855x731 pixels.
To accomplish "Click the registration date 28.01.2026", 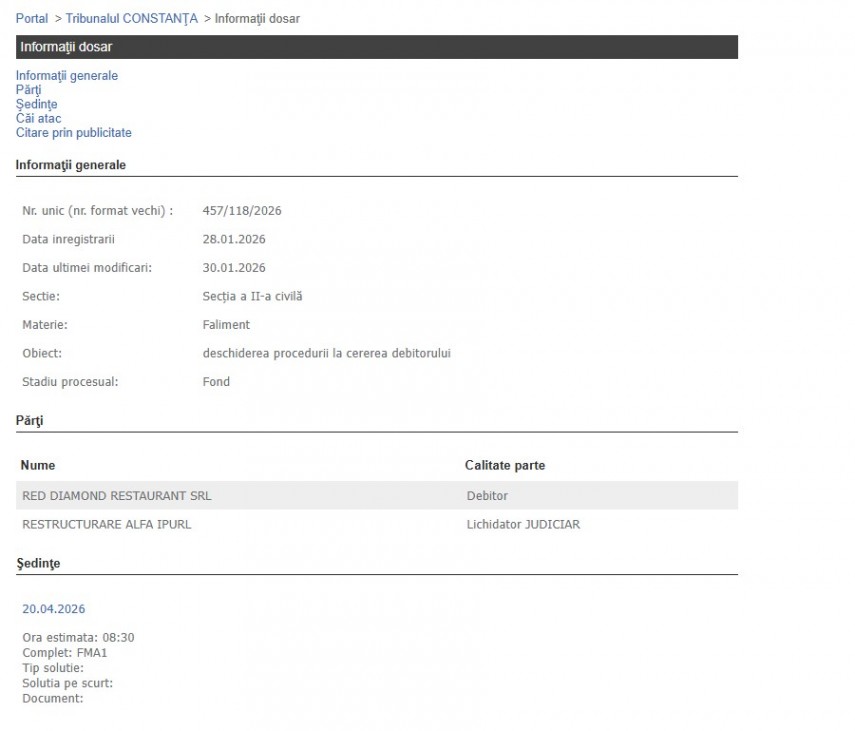I will [234, 240].
